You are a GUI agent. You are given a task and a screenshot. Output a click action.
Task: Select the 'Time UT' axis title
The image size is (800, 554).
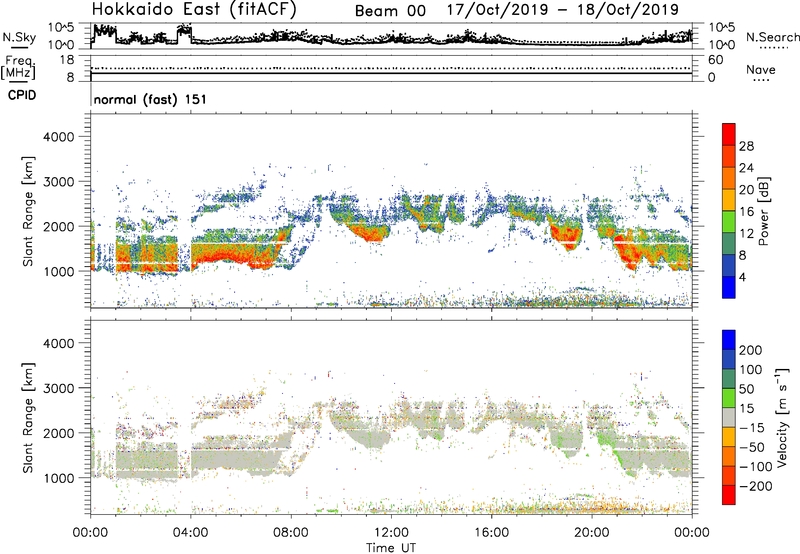(x=391, y=548)
